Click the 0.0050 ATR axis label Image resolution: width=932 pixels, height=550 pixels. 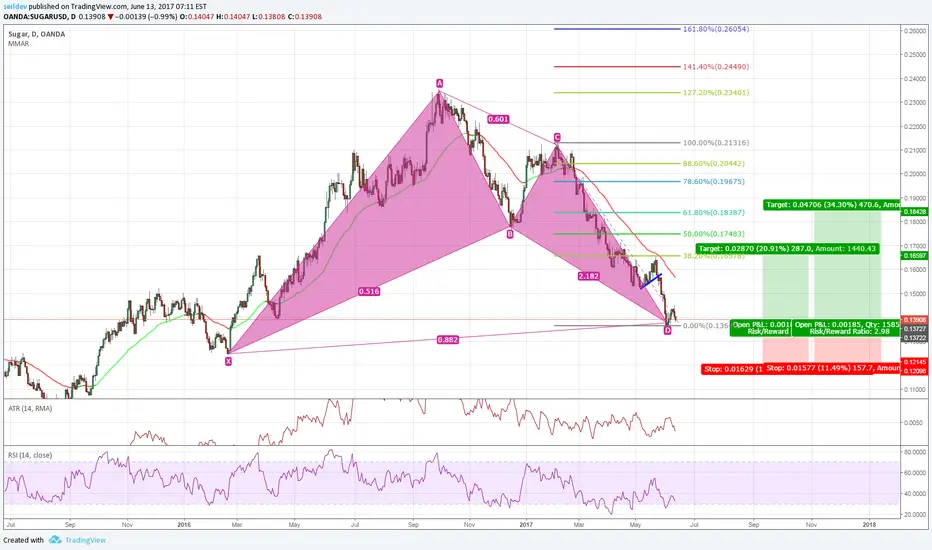coord(914,423)
